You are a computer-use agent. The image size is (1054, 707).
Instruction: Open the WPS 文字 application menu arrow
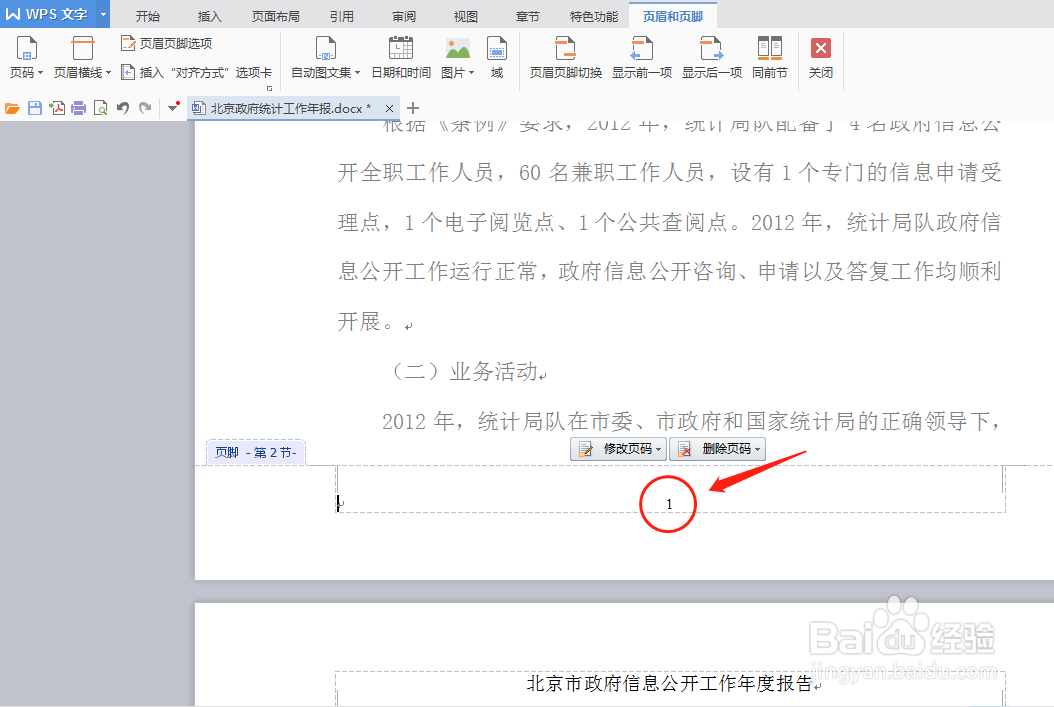[103, 14]
